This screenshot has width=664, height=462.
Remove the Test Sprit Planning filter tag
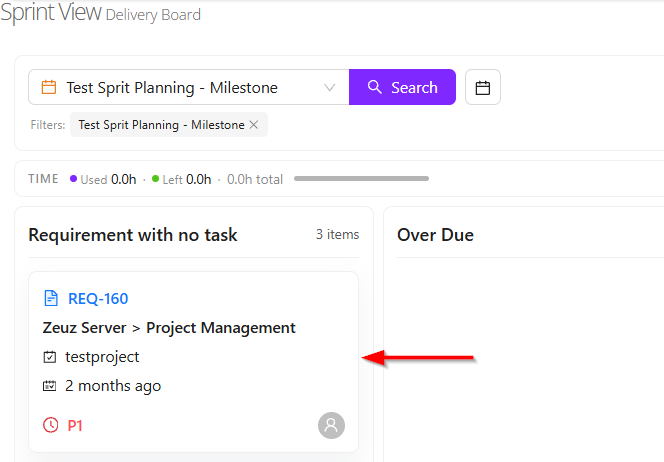(x=254, y=125)
